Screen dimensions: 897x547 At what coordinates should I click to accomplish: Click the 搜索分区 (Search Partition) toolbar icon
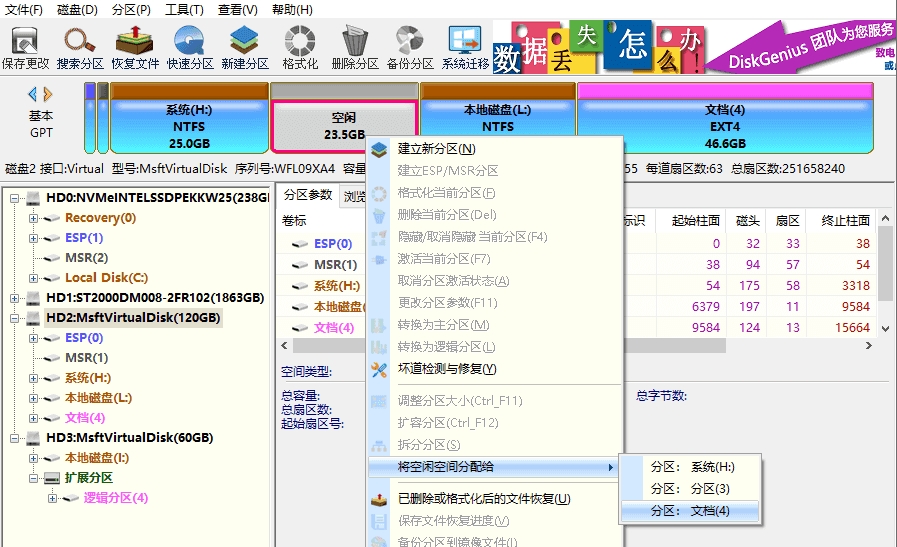80,46
